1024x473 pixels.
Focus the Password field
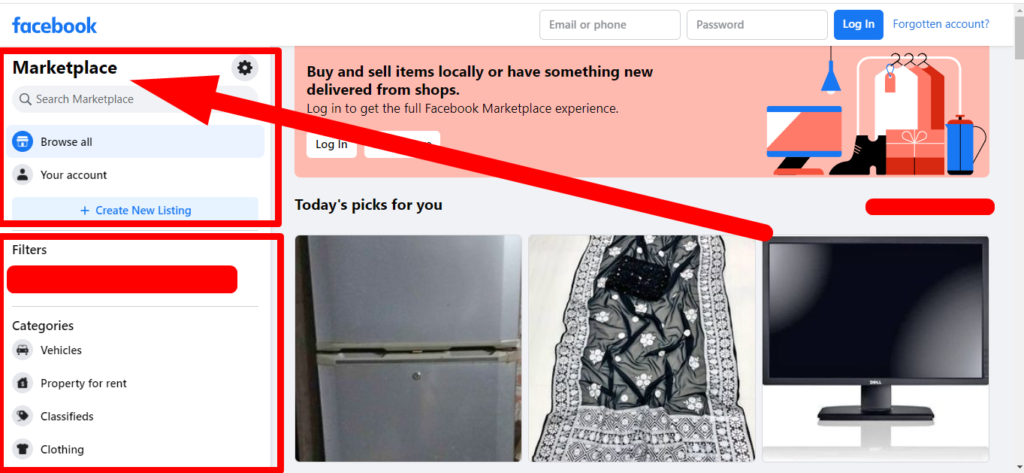pos(757,25)
